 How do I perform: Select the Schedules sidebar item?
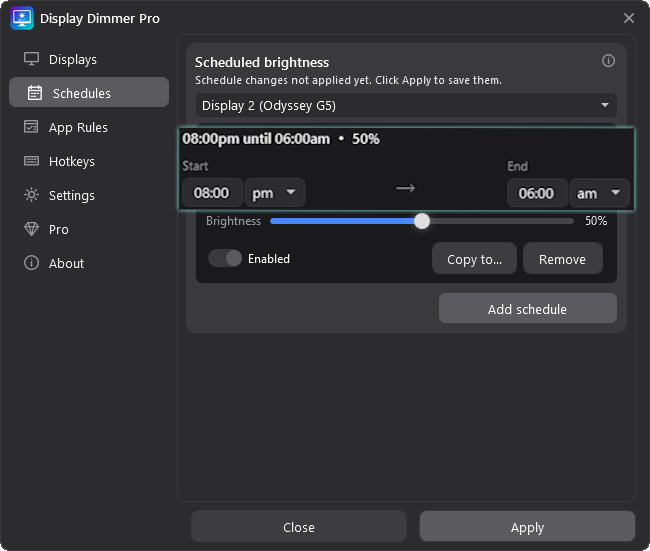pos(89,92)
